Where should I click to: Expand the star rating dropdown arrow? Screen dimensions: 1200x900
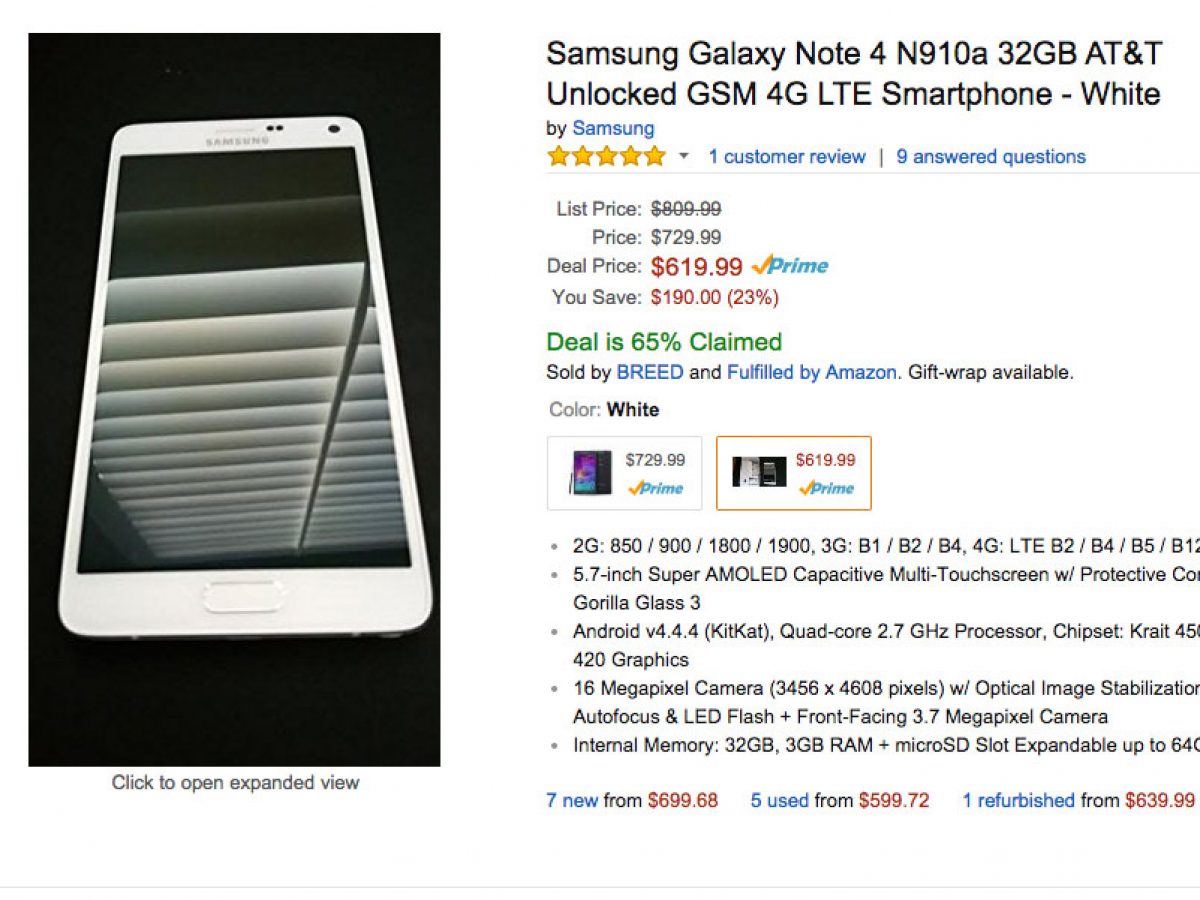pyautogui.click(x=684, y=157)
